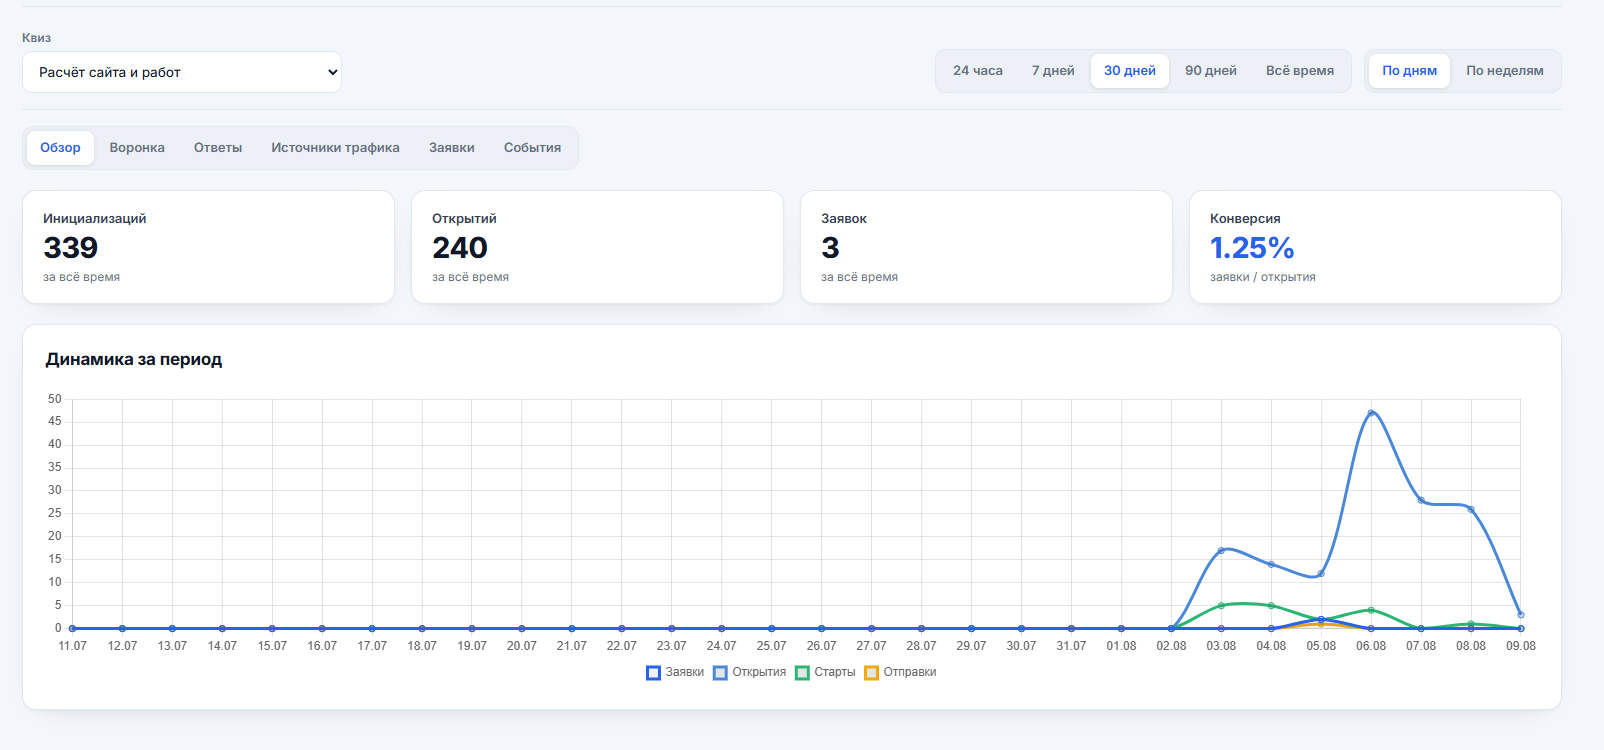Click the Открытий value 240
1604x750 pixels.
tap(460, 248)
